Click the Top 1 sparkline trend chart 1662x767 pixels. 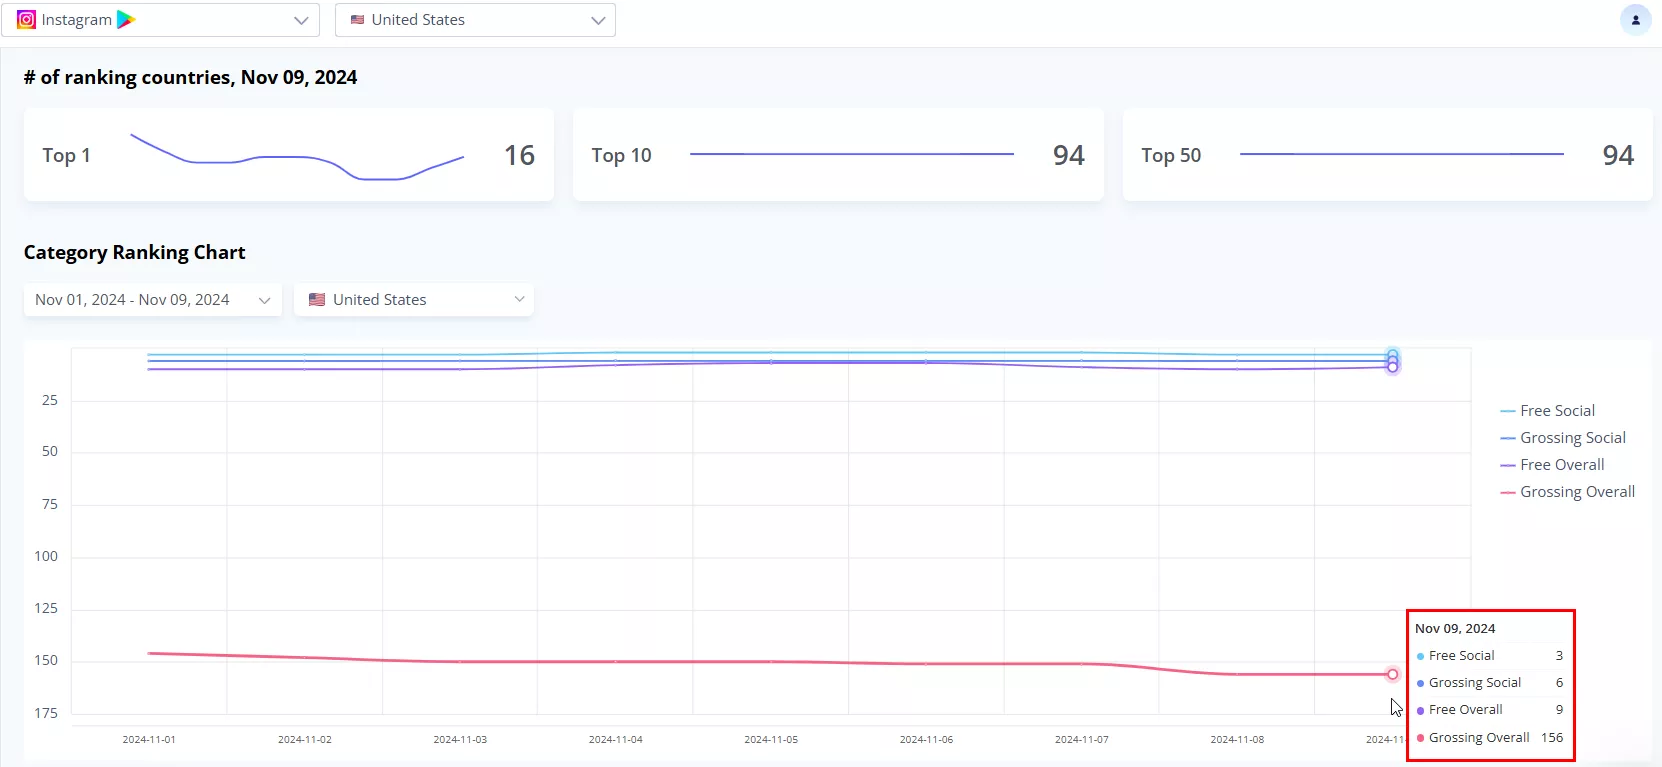tap(297, 157)
